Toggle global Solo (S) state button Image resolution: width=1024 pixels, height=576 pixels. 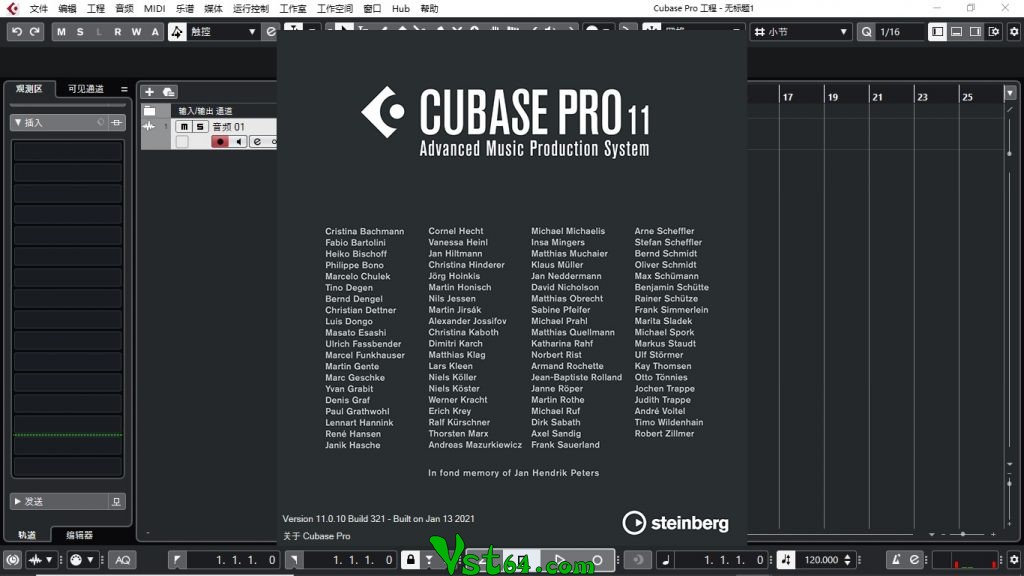pos(80,31)
